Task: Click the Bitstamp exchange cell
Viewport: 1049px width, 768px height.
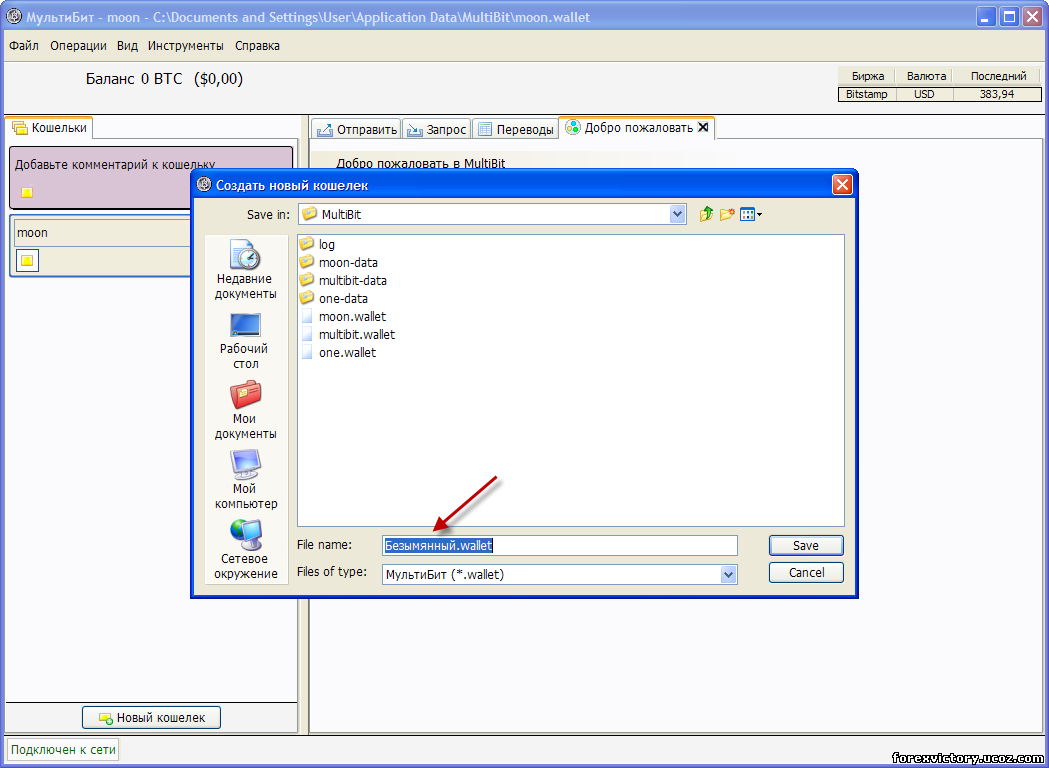Action: (866, 94)
